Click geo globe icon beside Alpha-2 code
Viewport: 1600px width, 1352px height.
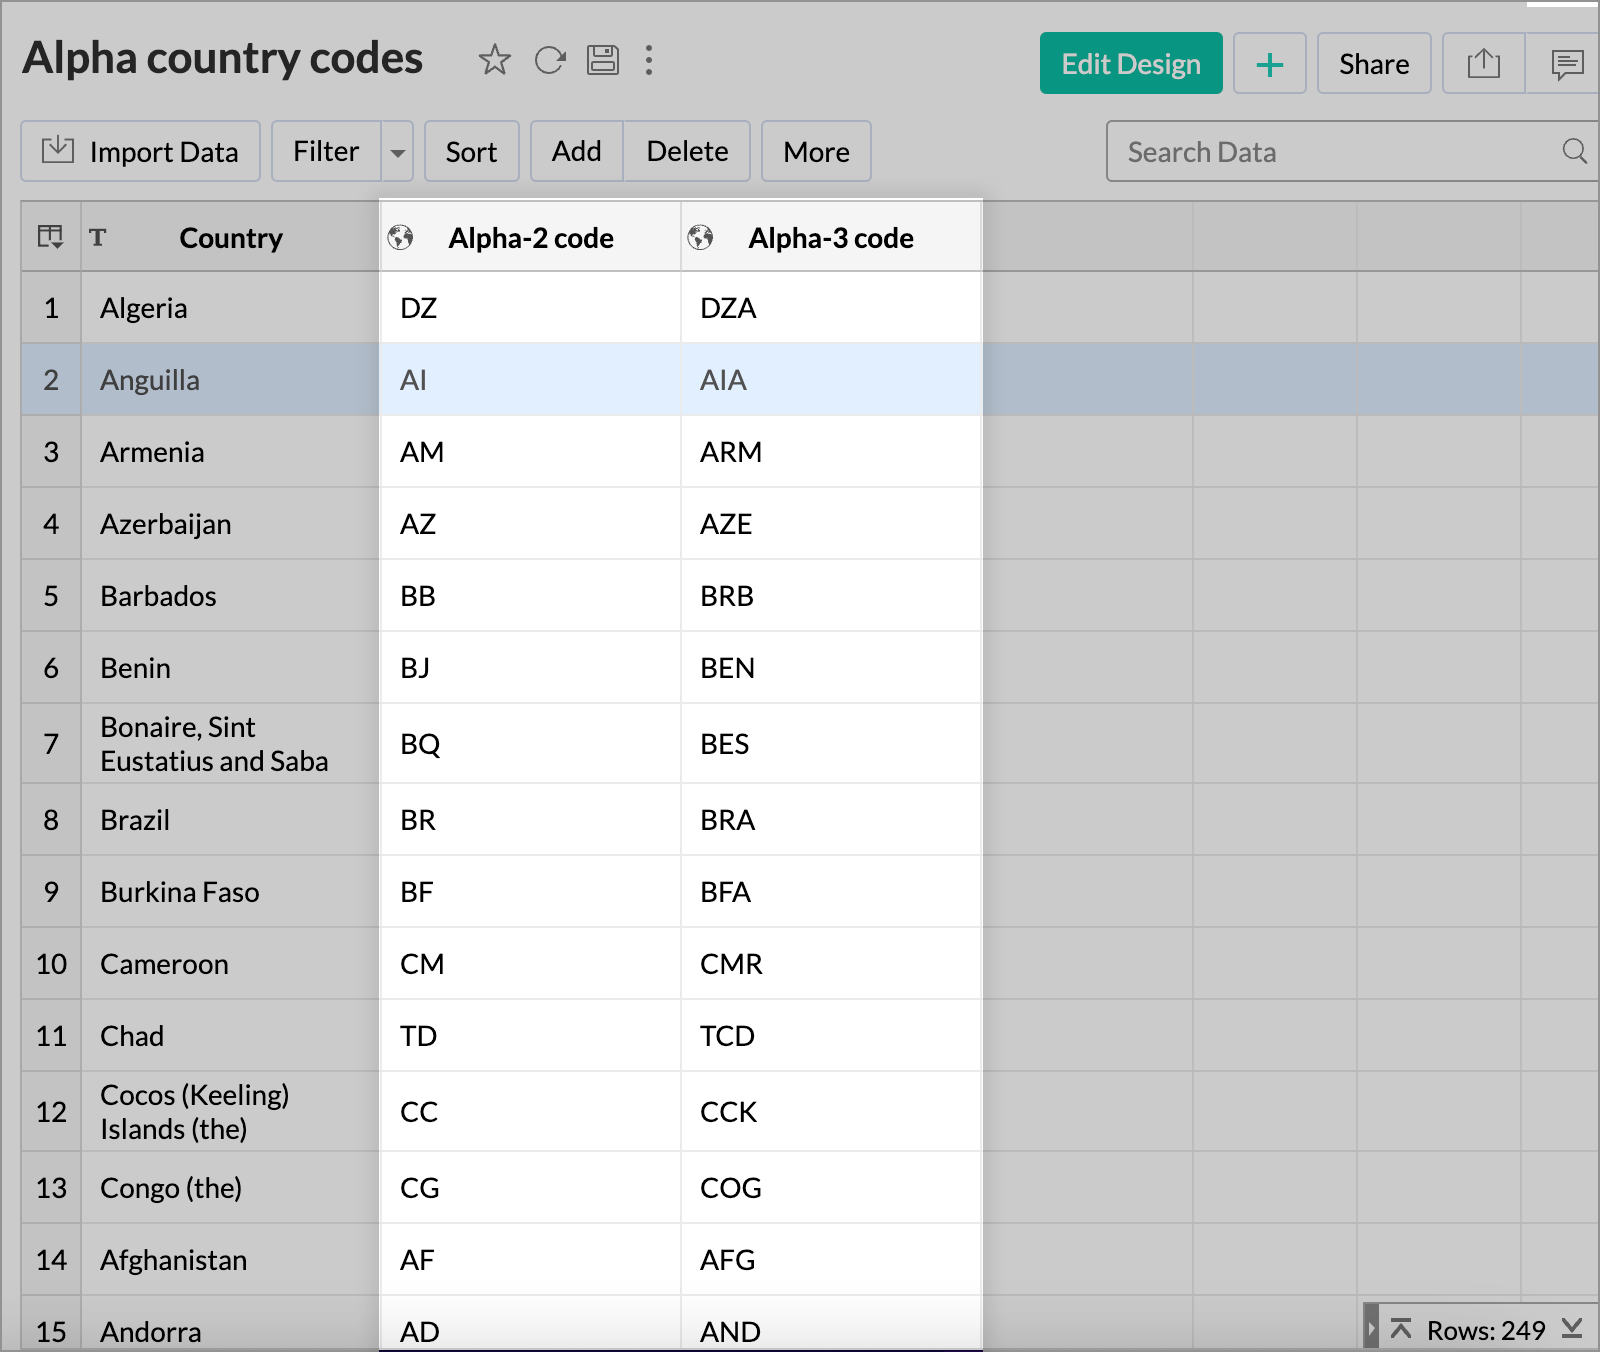[401, 237]
